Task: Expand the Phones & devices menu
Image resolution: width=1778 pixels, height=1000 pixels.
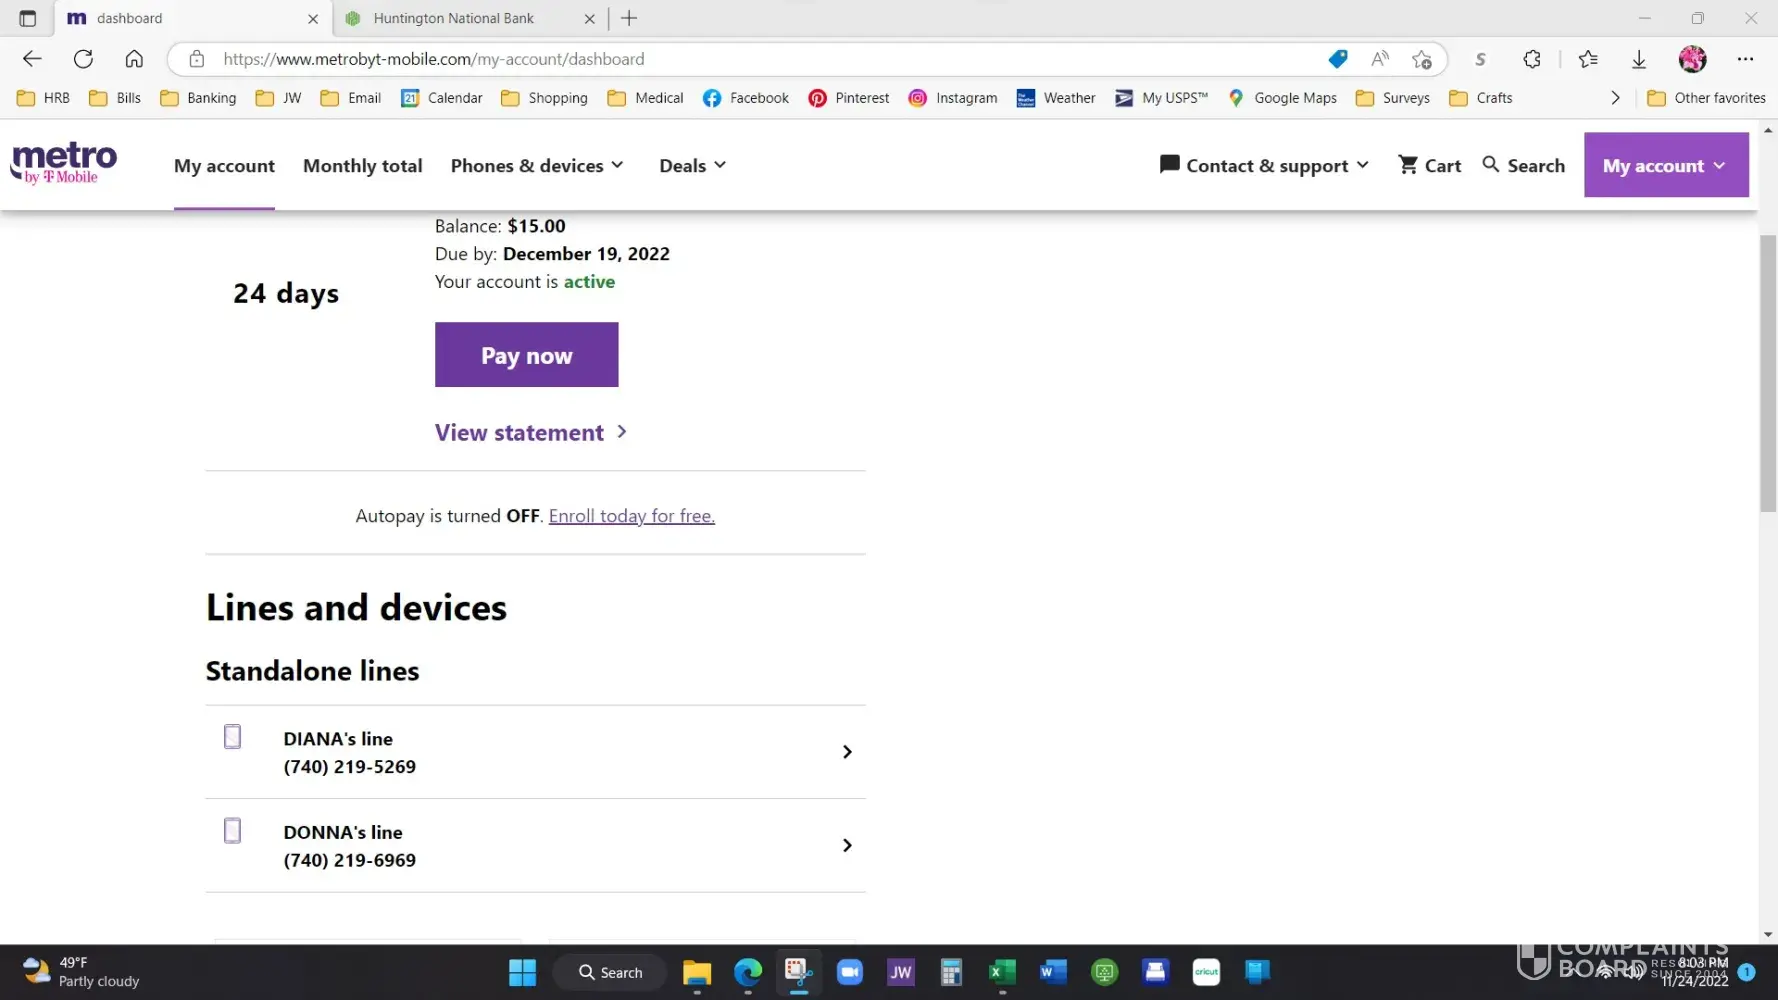Action: pos(537,165)
